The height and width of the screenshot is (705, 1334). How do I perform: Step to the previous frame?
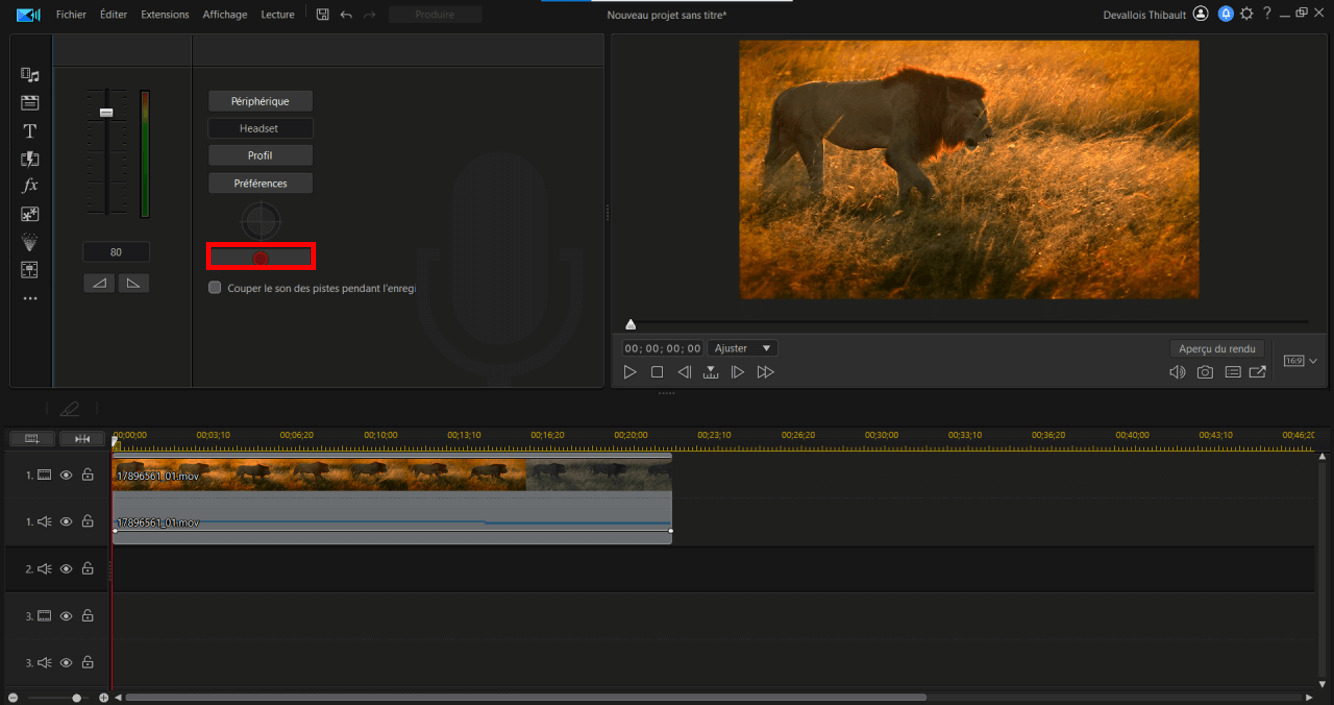[684, 372]
